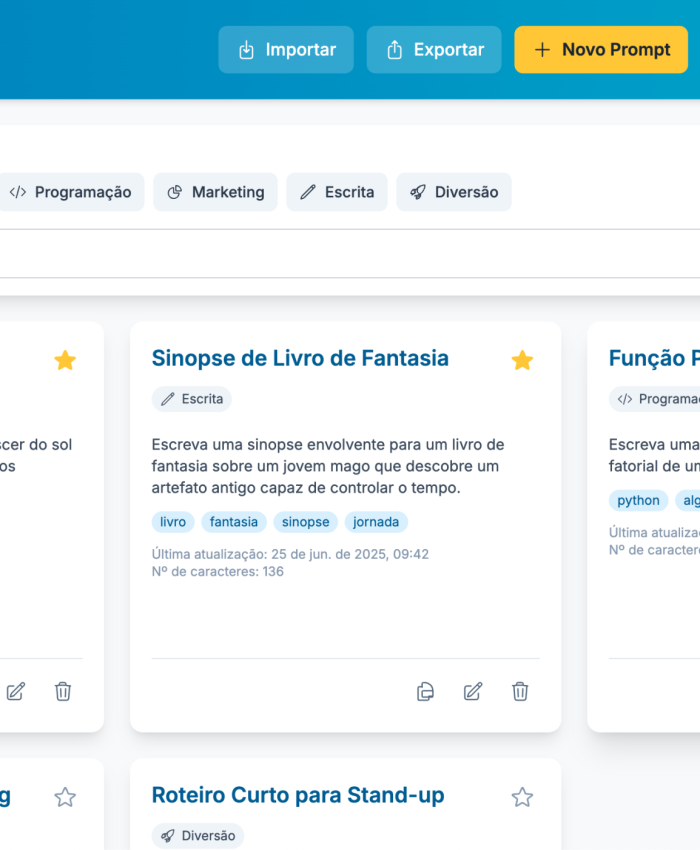Screen dimensions: 700x850
Task: Click the sinopse tag
Action: click(x=305, y=522)
